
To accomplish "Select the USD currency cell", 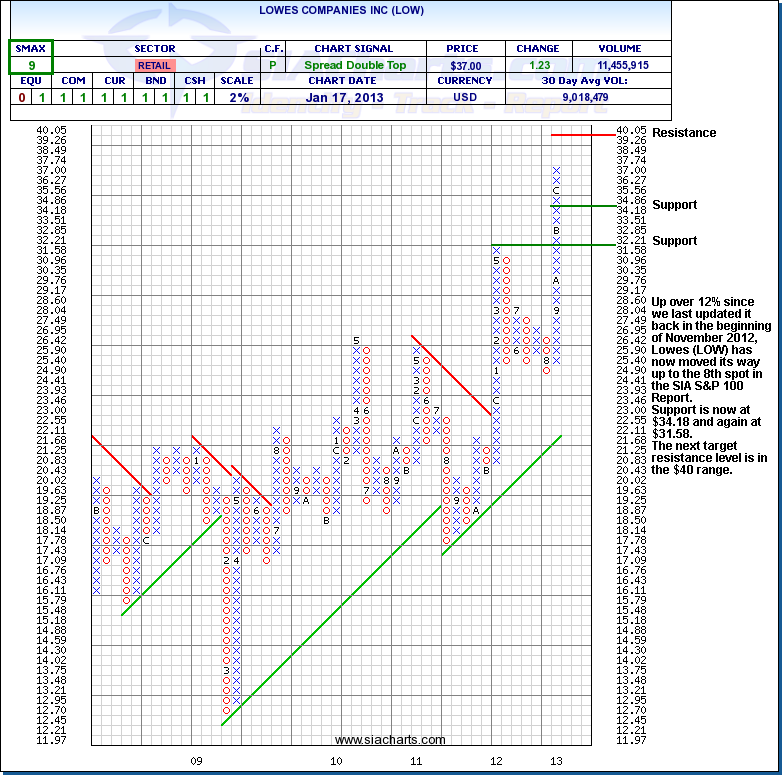I will (465, 98).
